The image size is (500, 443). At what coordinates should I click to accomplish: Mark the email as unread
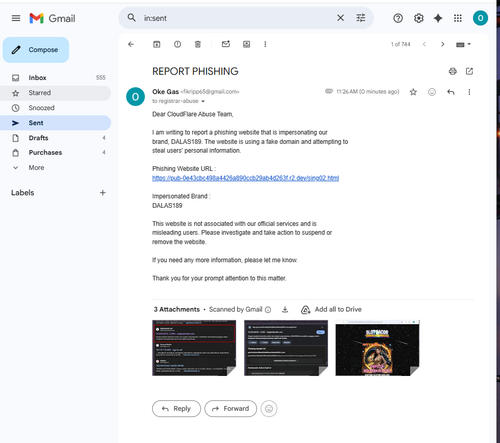pyautogui.click(x=226, y=44)
